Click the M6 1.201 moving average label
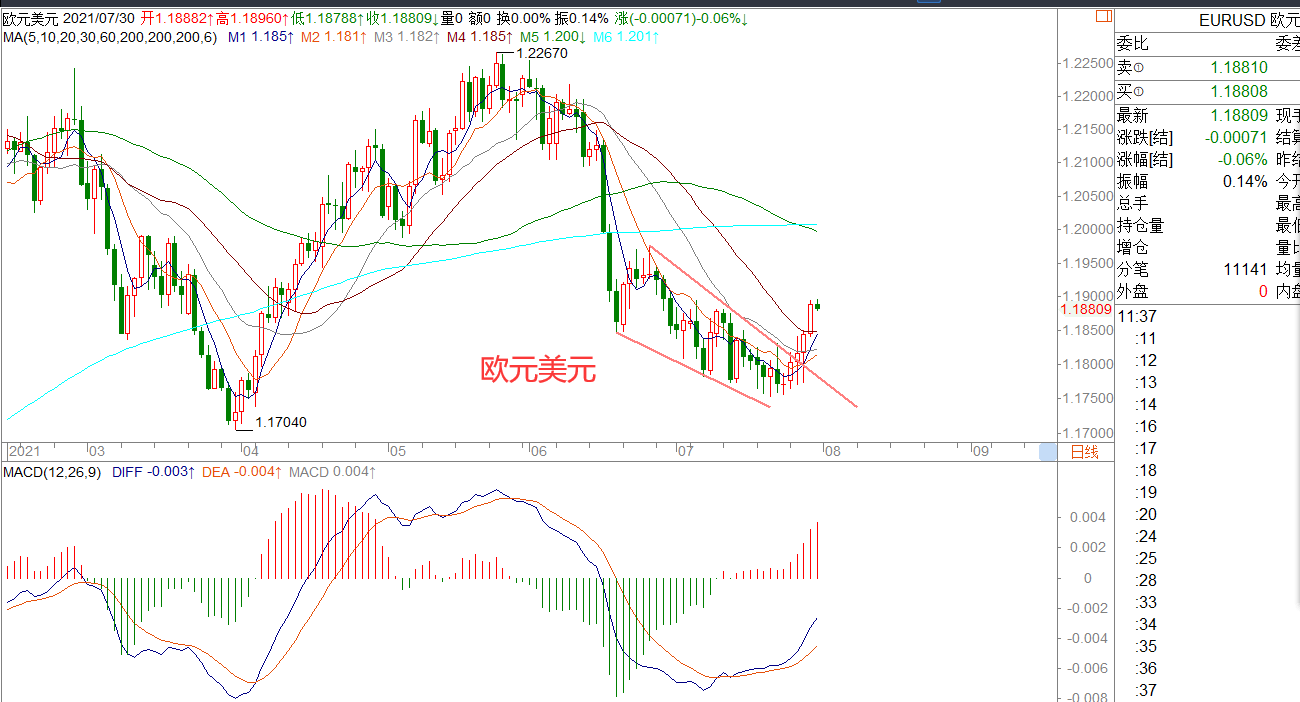The image size is (1300, 702). tap(626, 36)
